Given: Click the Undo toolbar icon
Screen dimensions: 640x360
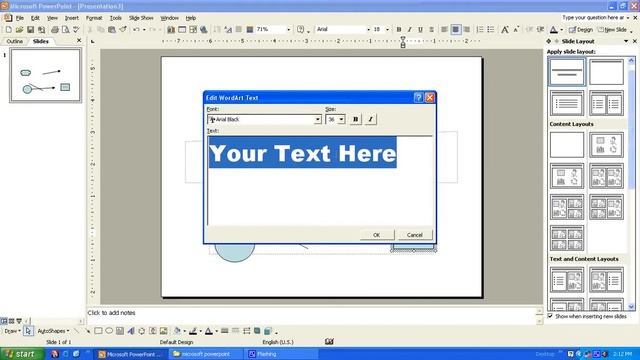Looking at the screenshot, I should click(136, 29).
